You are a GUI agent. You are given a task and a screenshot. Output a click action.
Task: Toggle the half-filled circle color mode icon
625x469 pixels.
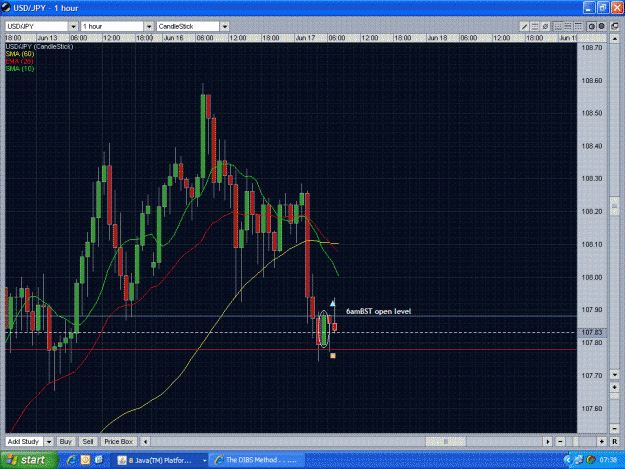[x=592, y=27]
